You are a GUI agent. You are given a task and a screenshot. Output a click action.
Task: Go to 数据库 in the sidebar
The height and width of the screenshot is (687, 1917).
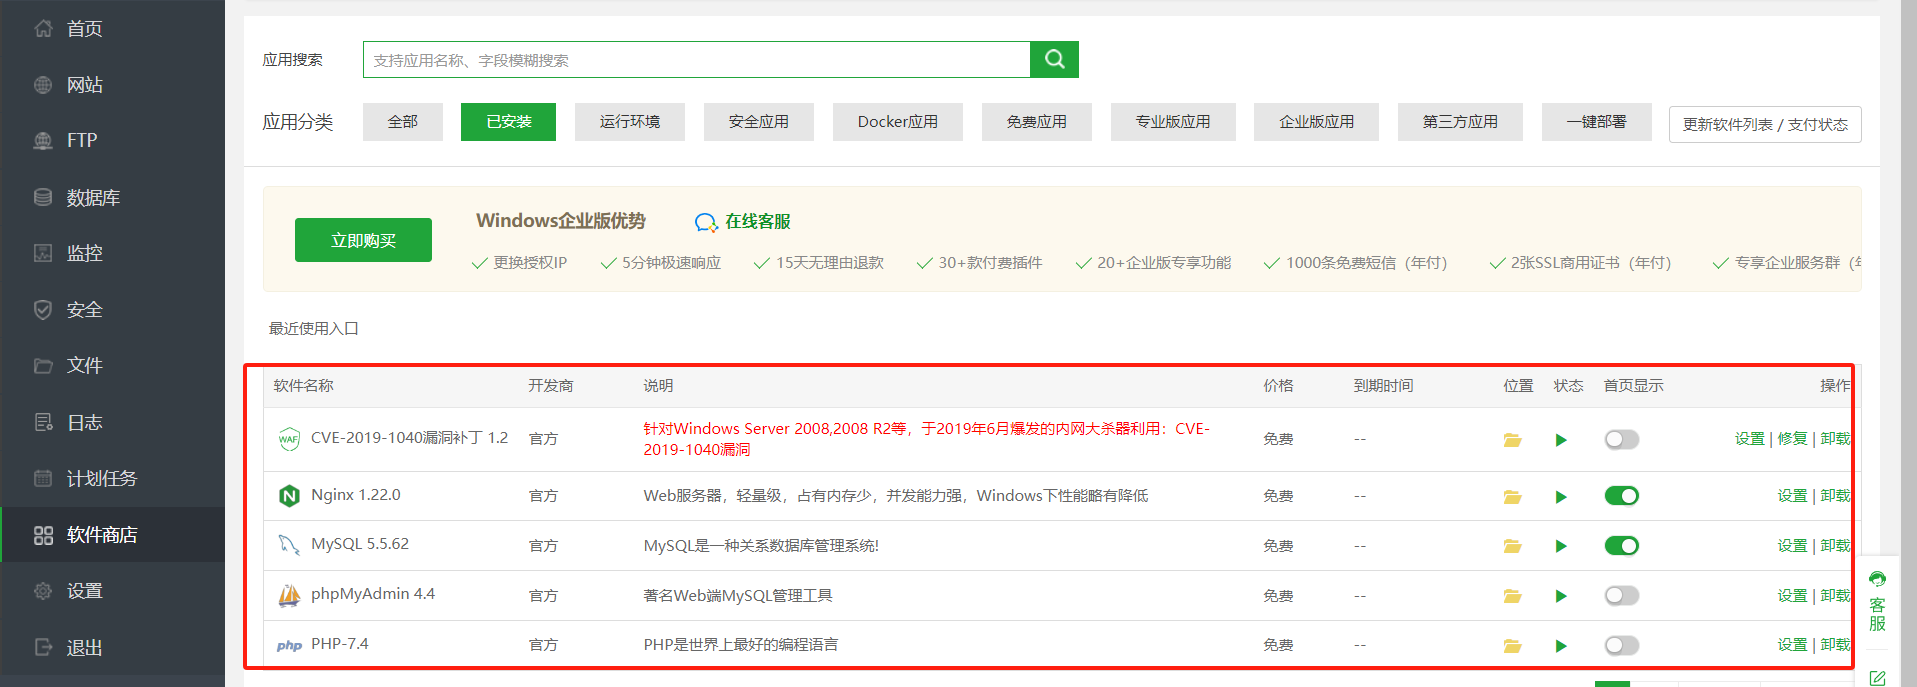tap(93, 198)
